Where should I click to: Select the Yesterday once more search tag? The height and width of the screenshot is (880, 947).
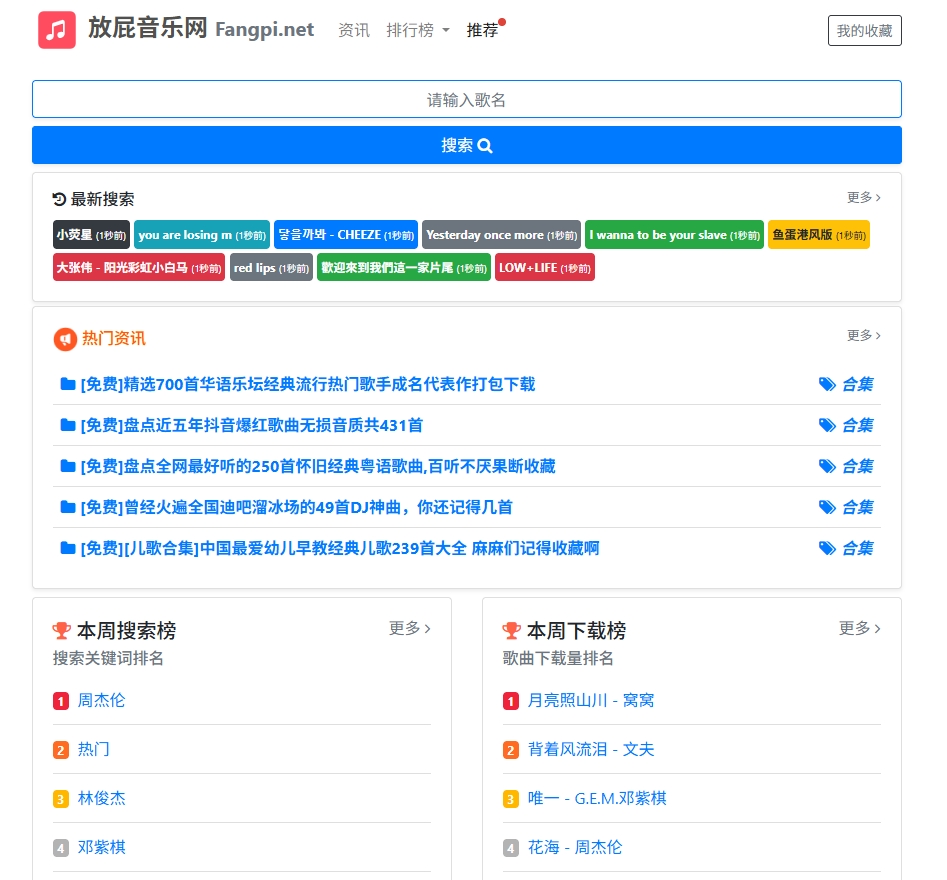(x=501, y=235)
